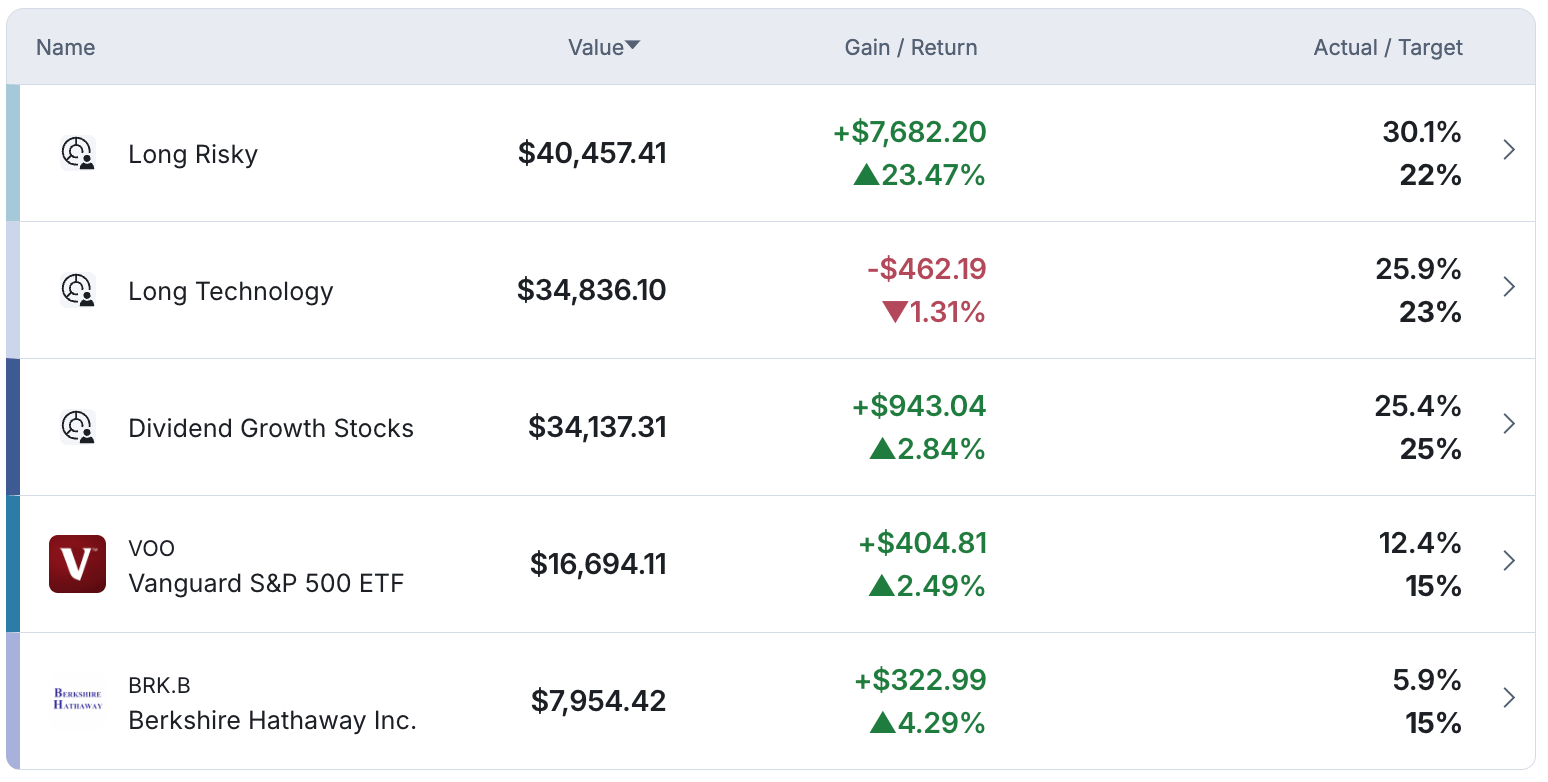Open Vanguard S&P 500 ETF name link
This screenshot has width=1548, height=782.
point(266,583)
